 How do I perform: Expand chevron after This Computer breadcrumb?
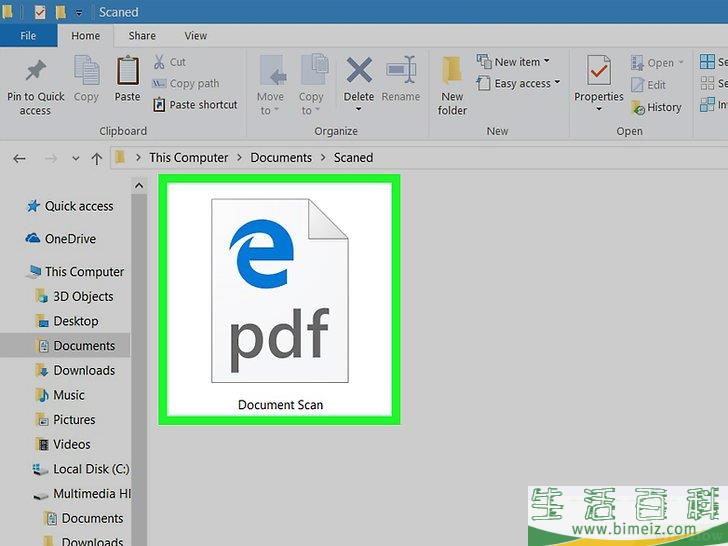(x=240, y=158)
